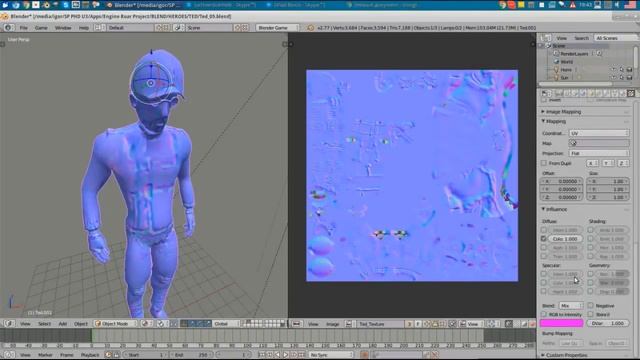Click the play animation button
The width and height of the screenshot is (640, 360).
[x=286, y=355]
